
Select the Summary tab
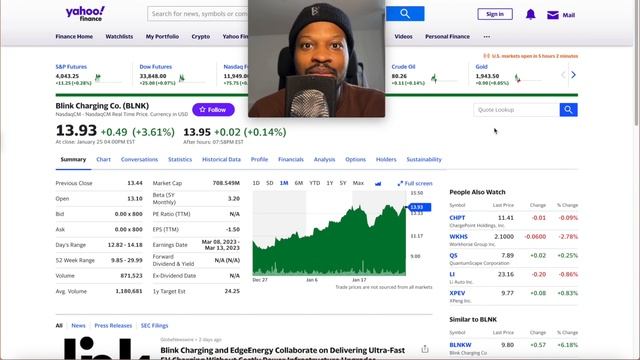point(73,160)
